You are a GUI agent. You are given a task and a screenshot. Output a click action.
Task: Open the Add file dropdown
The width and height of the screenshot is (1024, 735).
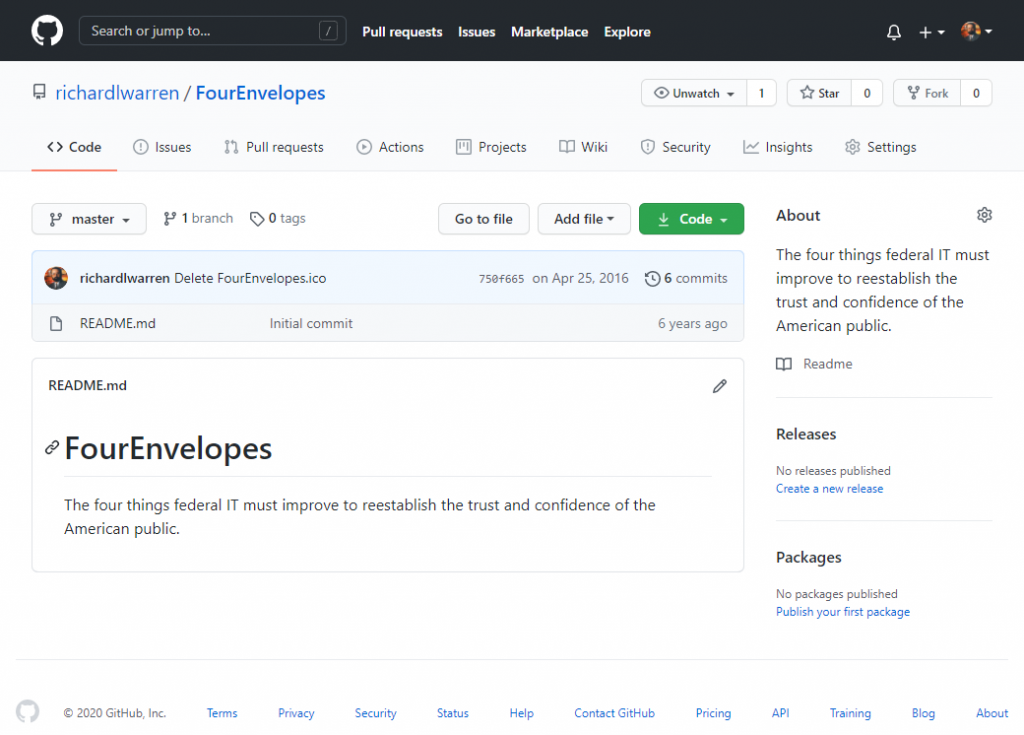583,219
